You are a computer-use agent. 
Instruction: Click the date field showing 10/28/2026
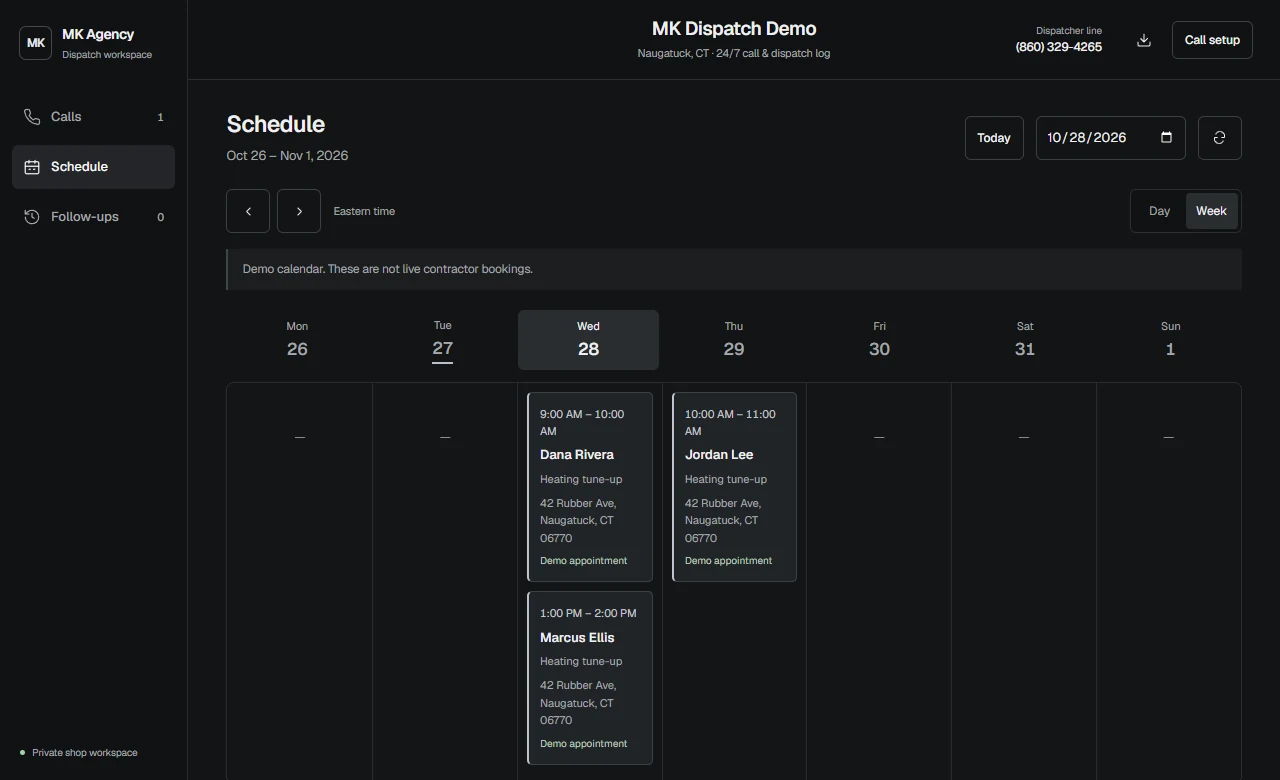[x=1110, y=138]
